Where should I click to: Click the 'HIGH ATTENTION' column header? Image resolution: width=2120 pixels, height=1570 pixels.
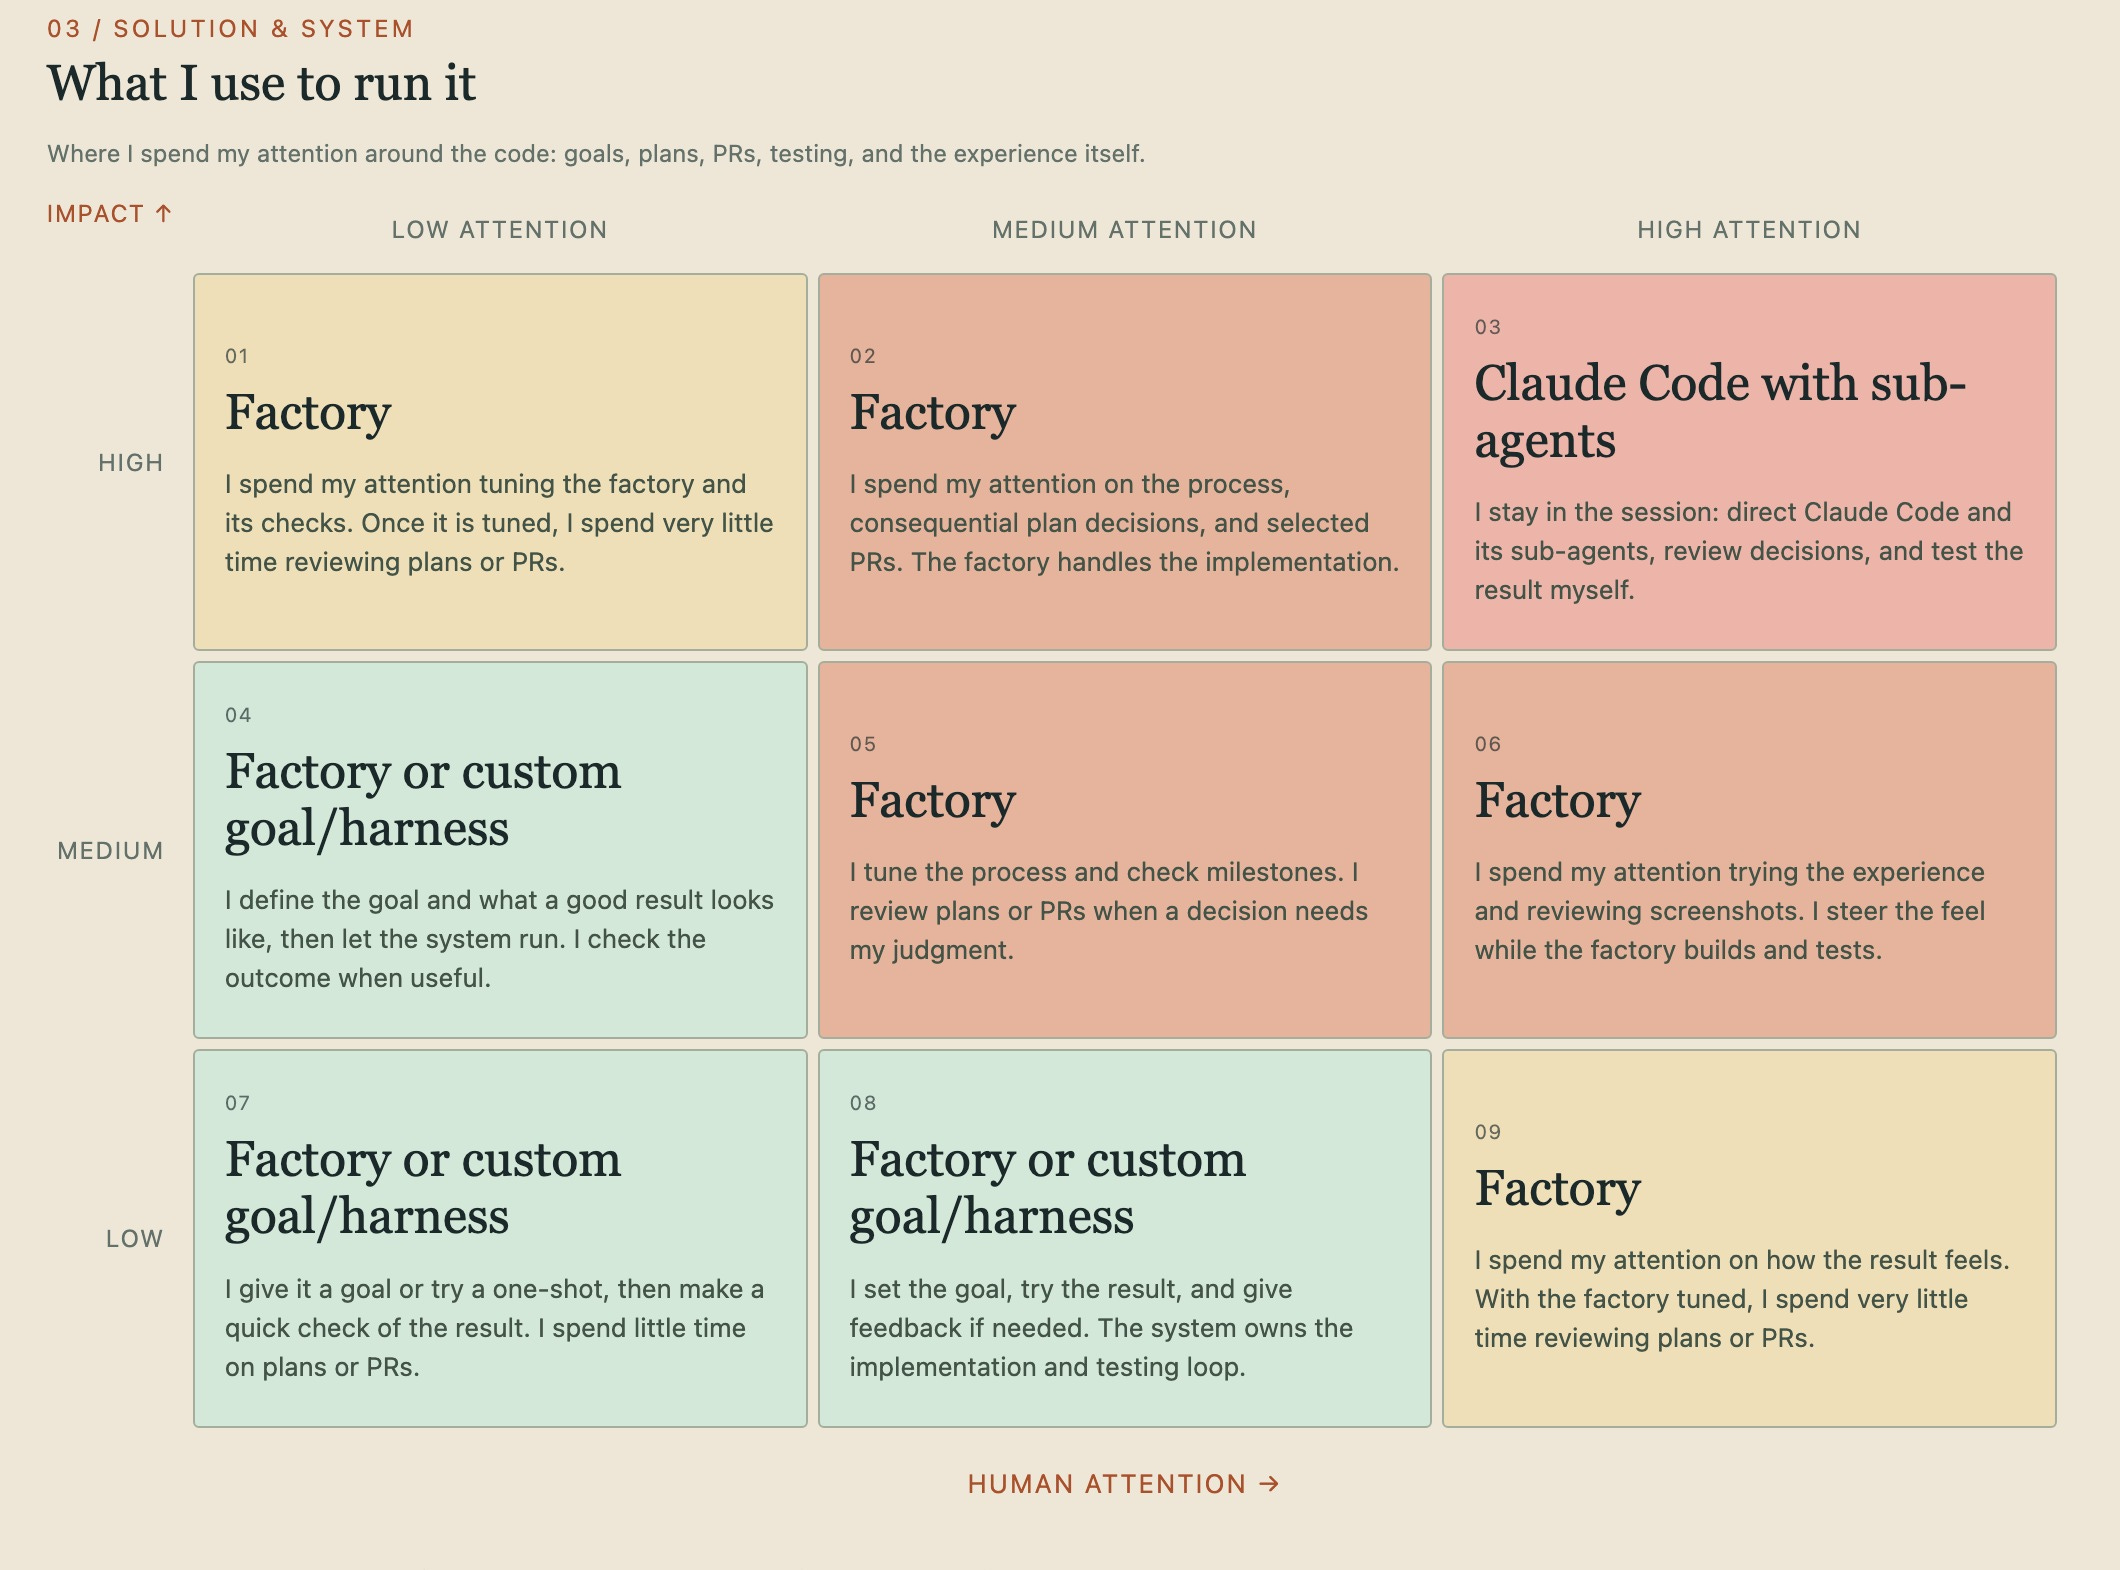pyautogui.click(x=1749, y=230)
